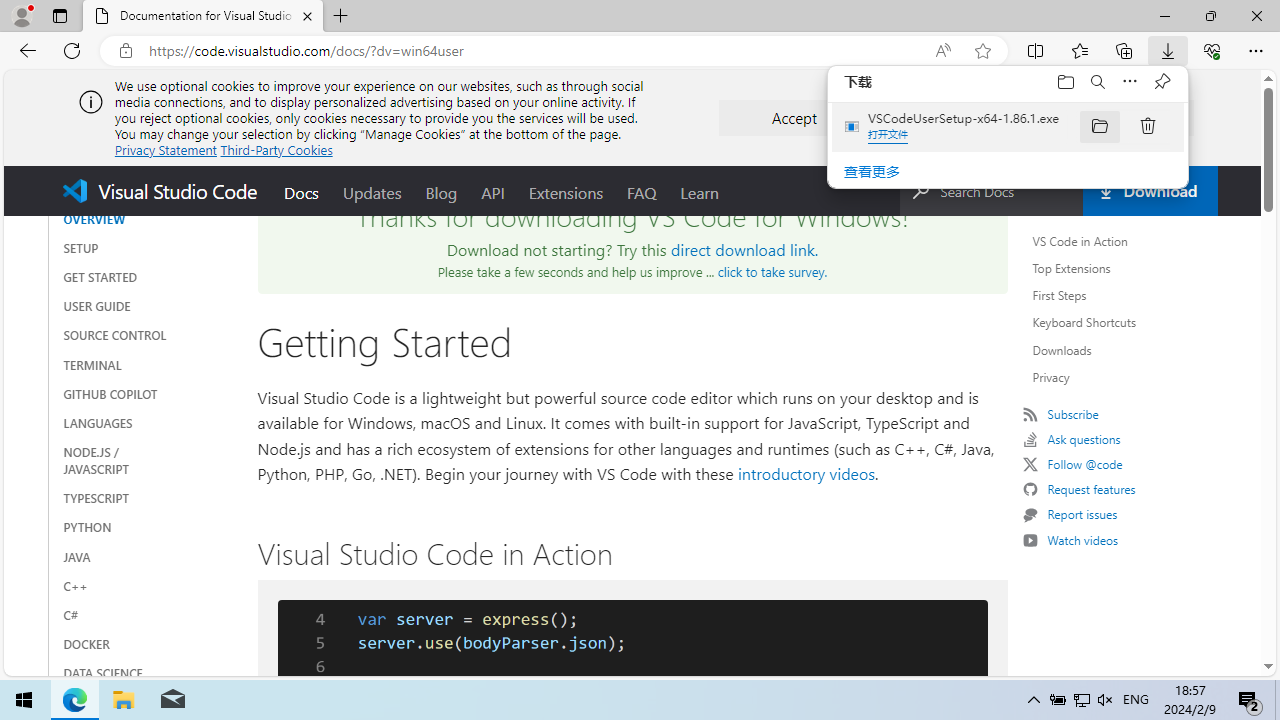
Task: Pin the downloads panel
Action: click(x=1162, y=82)
